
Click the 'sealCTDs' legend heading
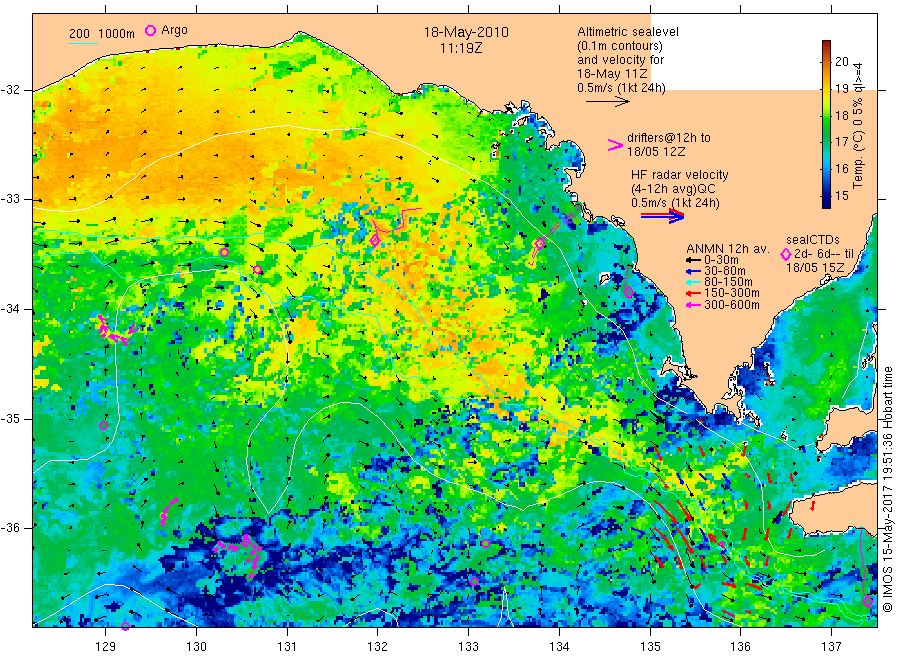812,240
